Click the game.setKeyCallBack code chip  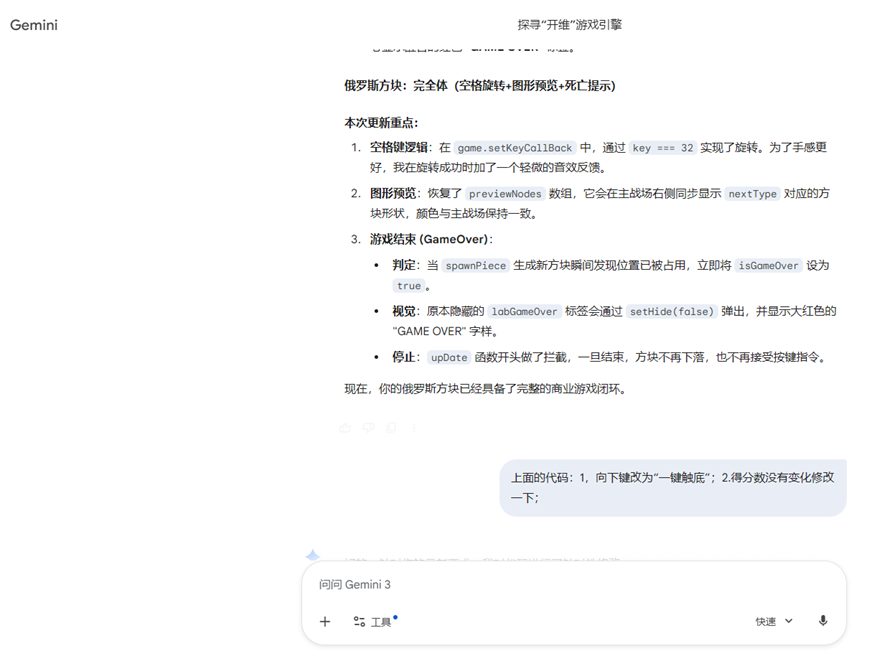515,148
